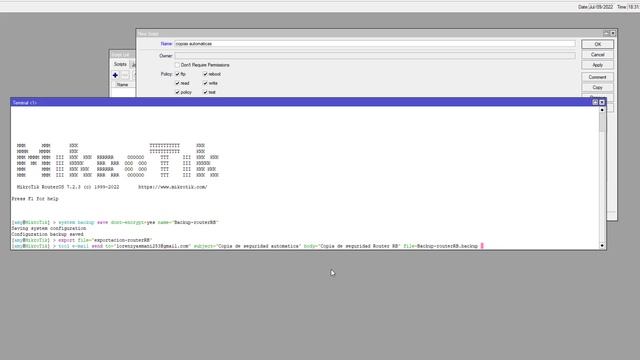This screenshot has width=640, height=360.
Task: Click the 'export file=' command line in Terminal
Action: 82,240
